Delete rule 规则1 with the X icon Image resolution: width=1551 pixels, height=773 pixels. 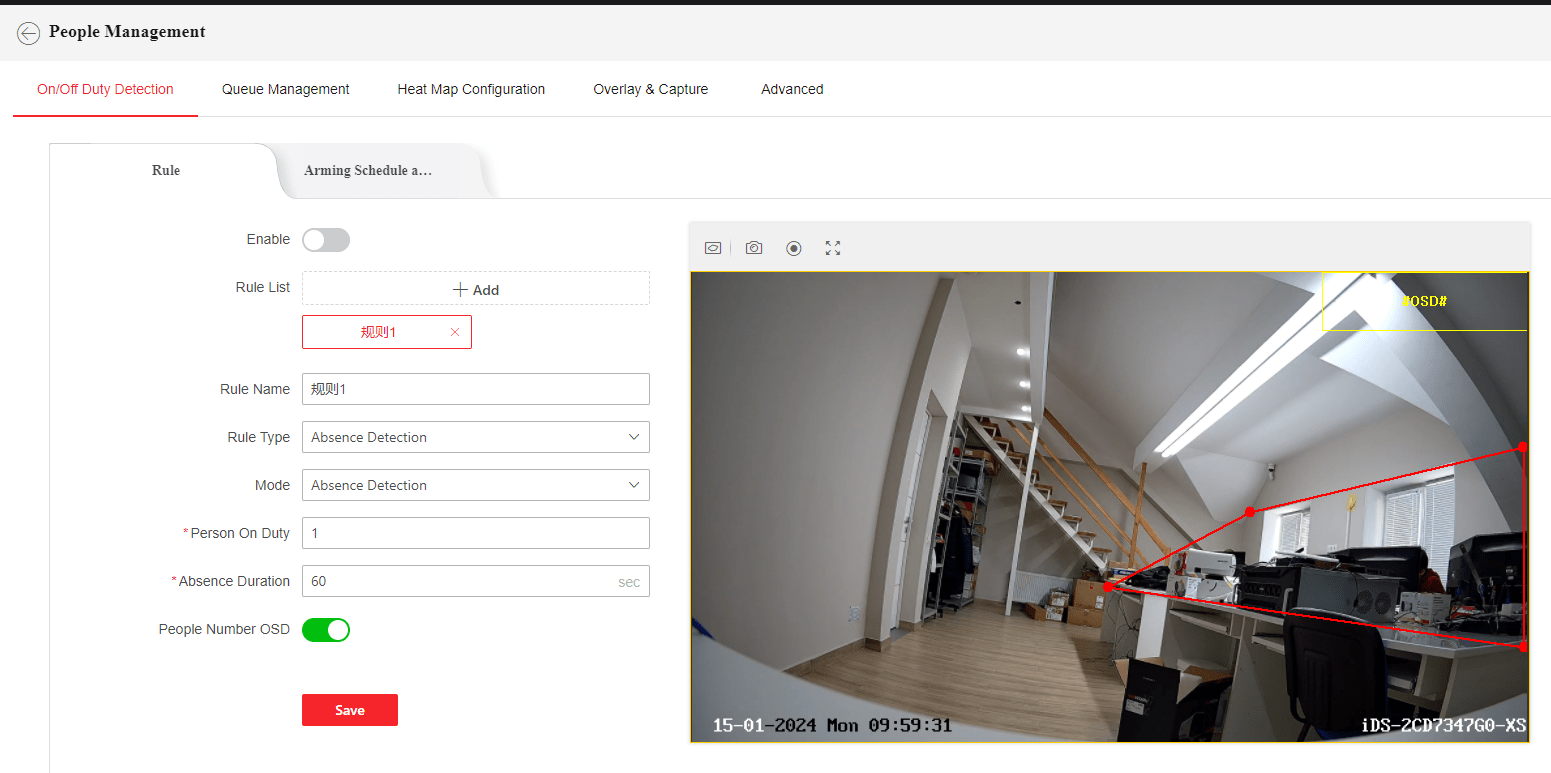pyautogui.click(x=455, y=332)
